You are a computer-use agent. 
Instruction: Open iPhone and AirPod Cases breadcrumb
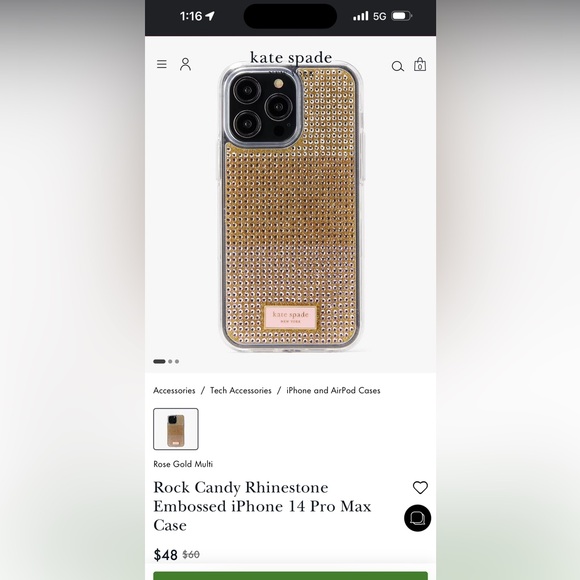pyautogui.click(x=333, y=390)
